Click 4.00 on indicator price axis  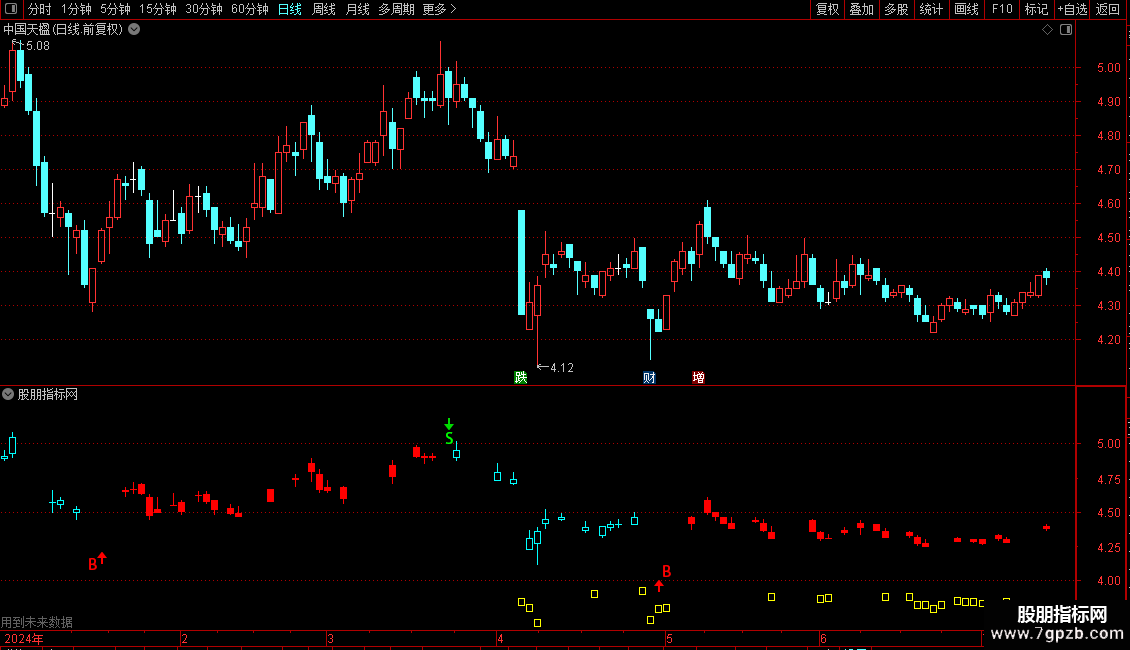1108,580
